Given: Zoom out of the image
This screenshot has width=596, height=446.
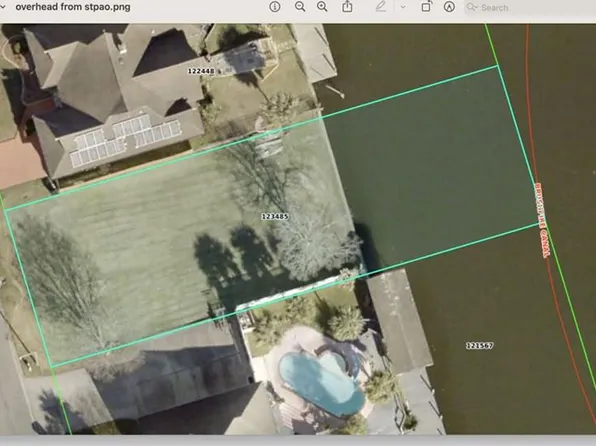Looking at the screenshot, I should click(300, 6).
